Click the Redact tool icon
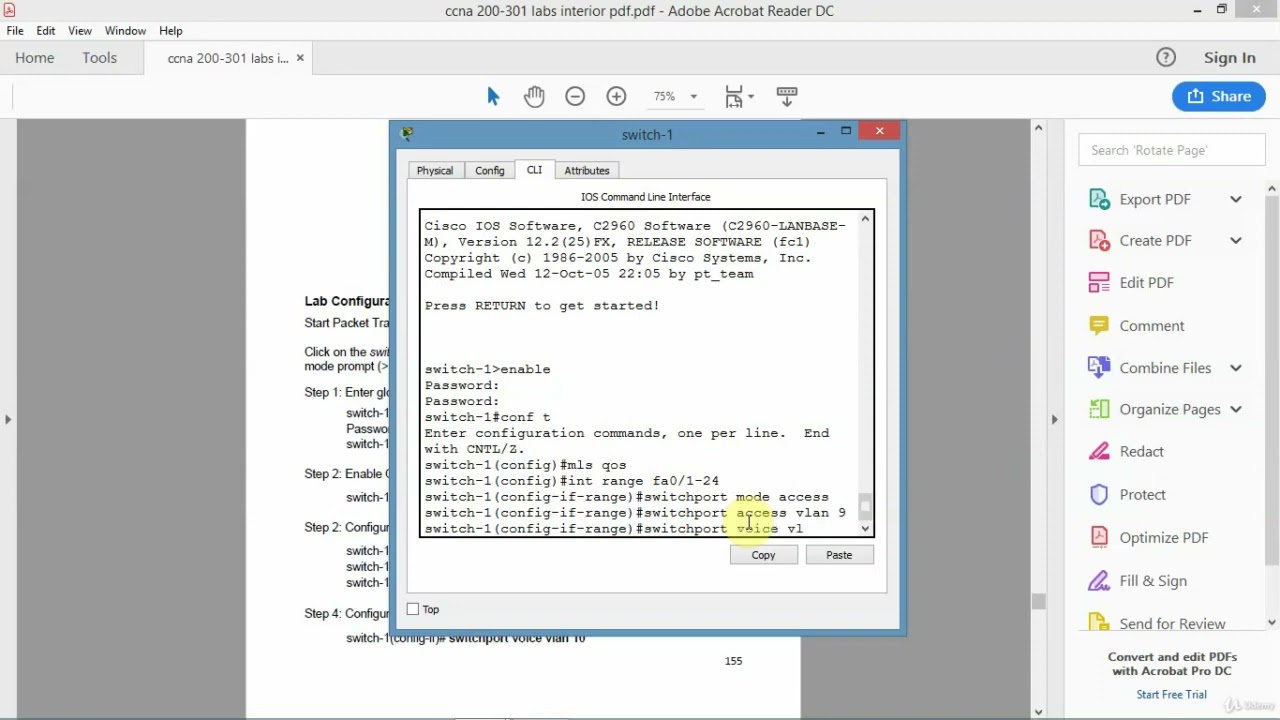Viewport: 1280px width, 720px height. coord(1099,451)
